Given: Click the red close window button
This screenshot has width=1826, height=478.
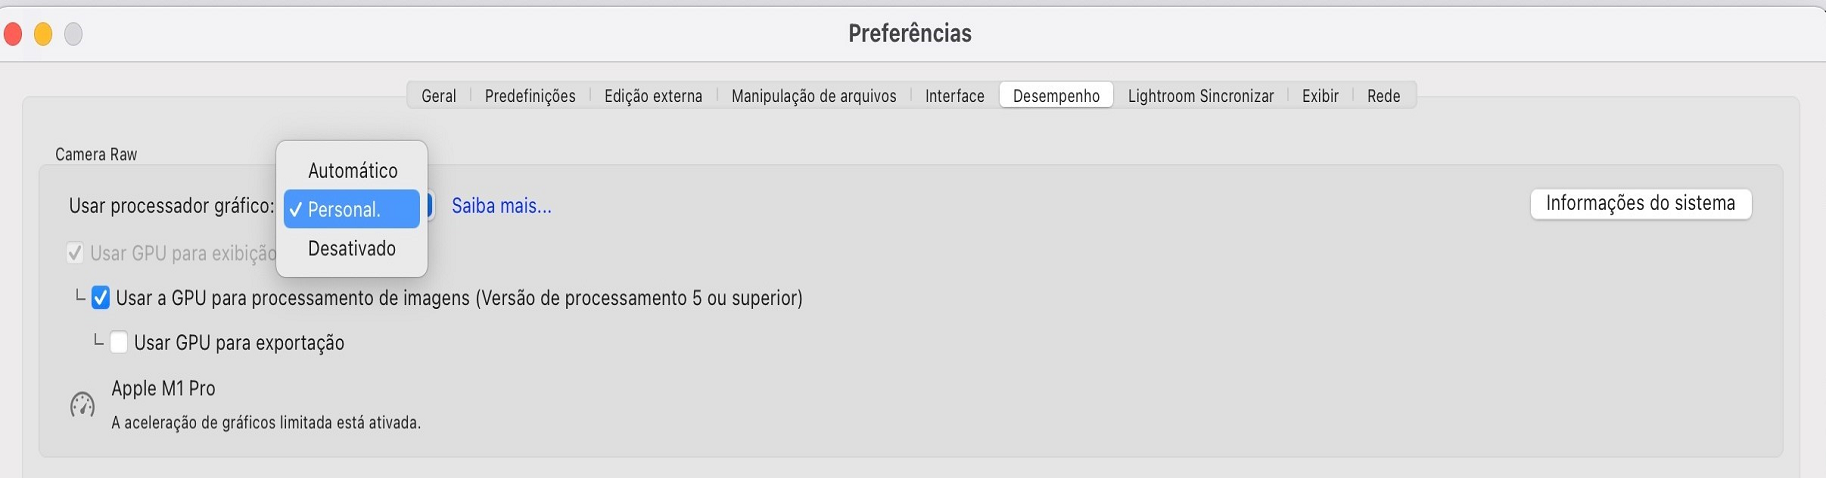Looking at the screenshot, I should coord(13,35).
